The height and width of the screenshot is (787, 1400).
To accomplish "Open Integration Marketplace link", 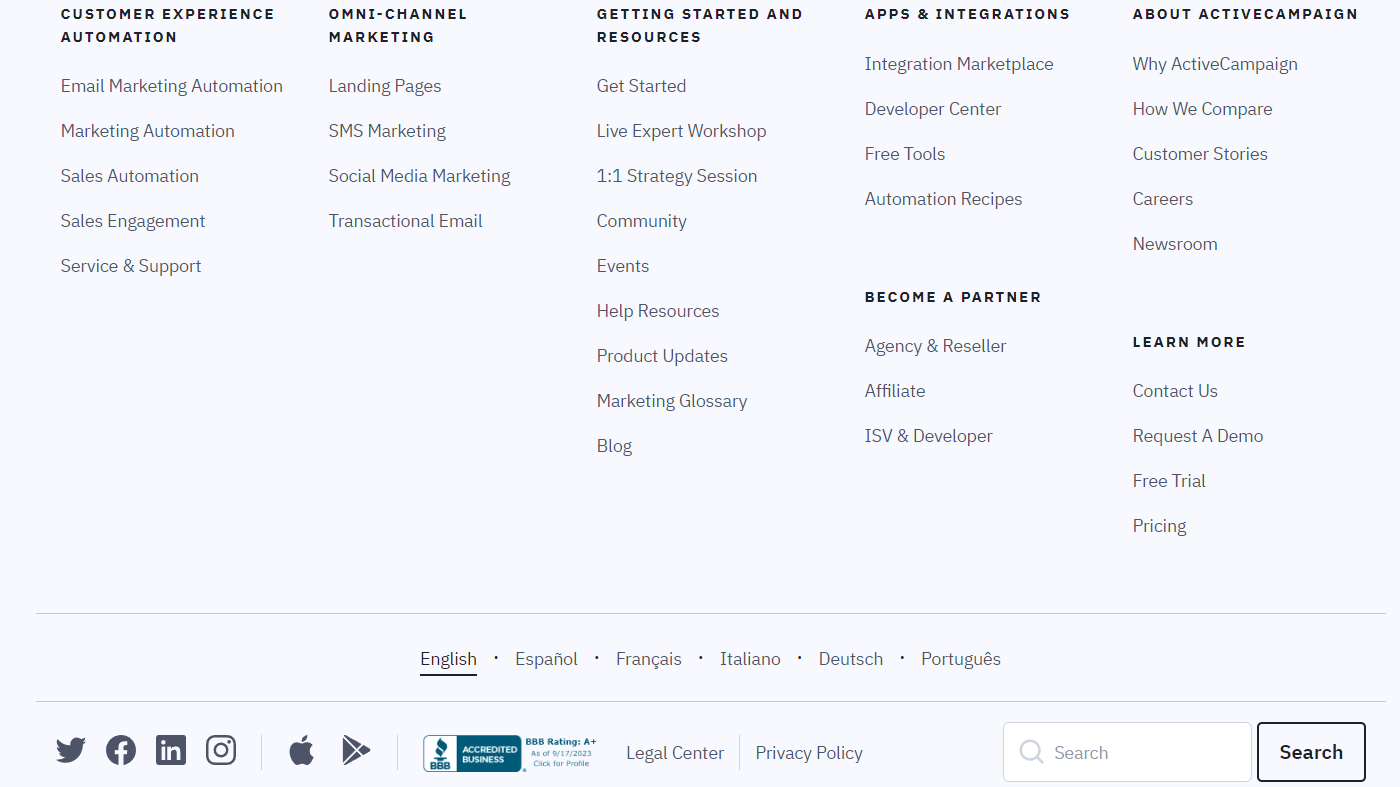I will (959, 64).
